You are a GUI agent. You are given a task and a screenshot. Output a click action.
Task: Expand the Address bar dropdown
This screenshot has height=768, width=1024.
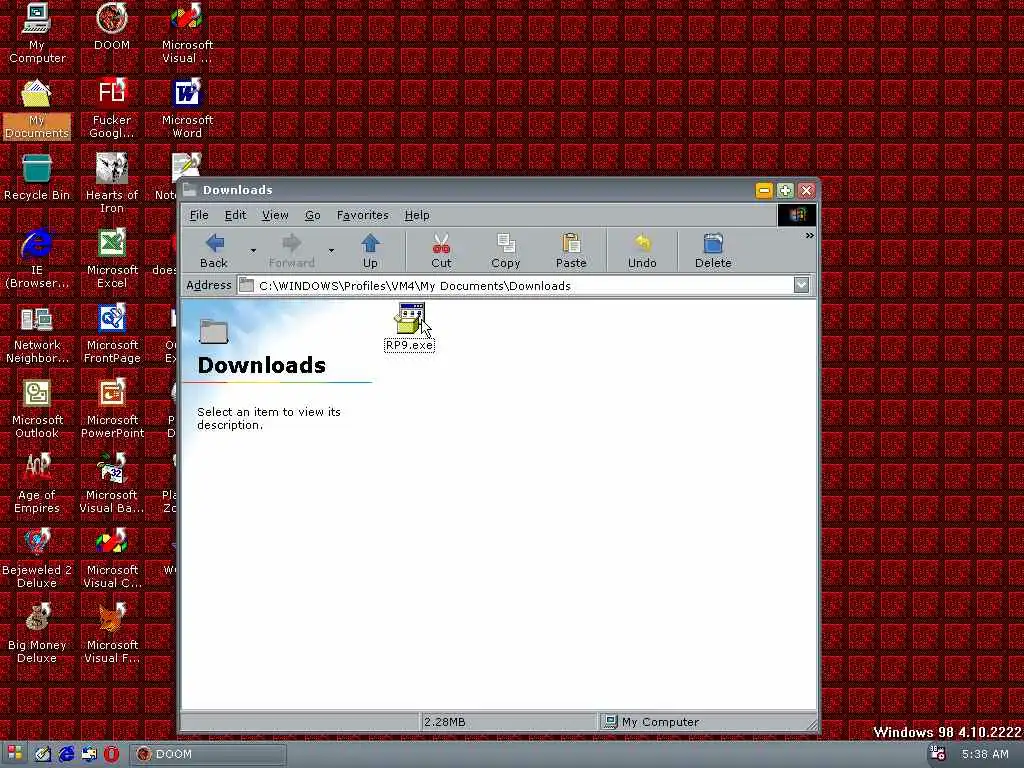(x=801, y=285)
